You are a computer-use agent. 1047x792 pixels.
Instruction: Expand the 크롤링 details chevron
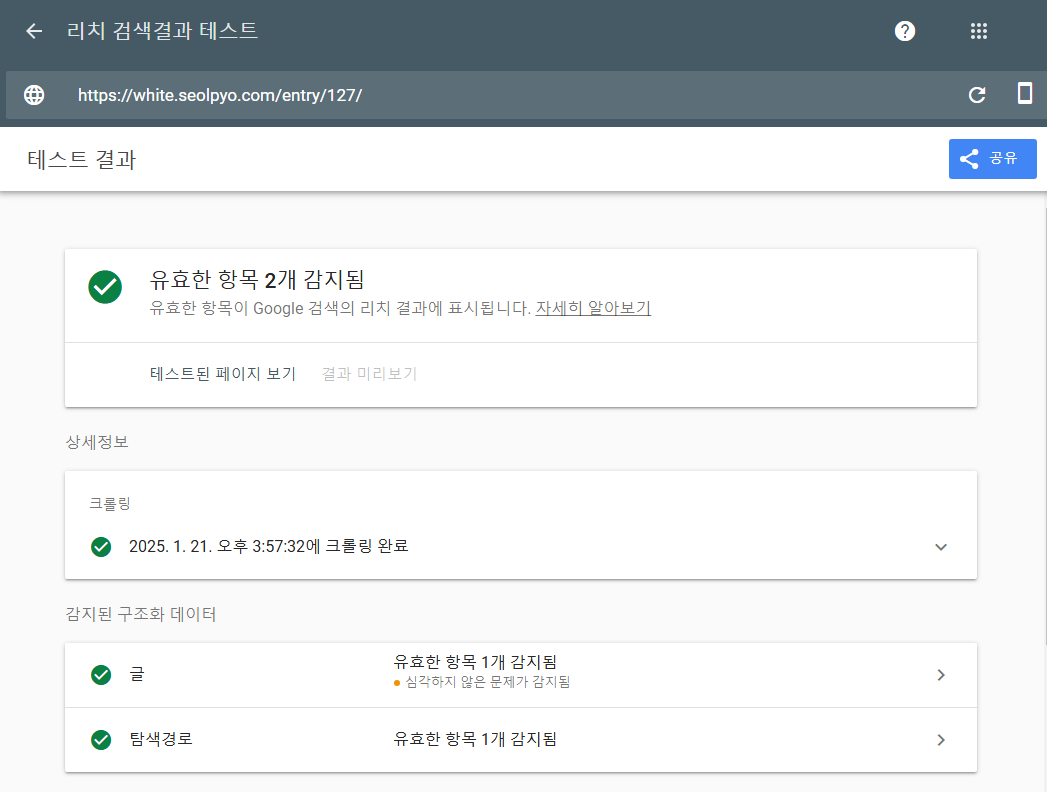[941, 547]
